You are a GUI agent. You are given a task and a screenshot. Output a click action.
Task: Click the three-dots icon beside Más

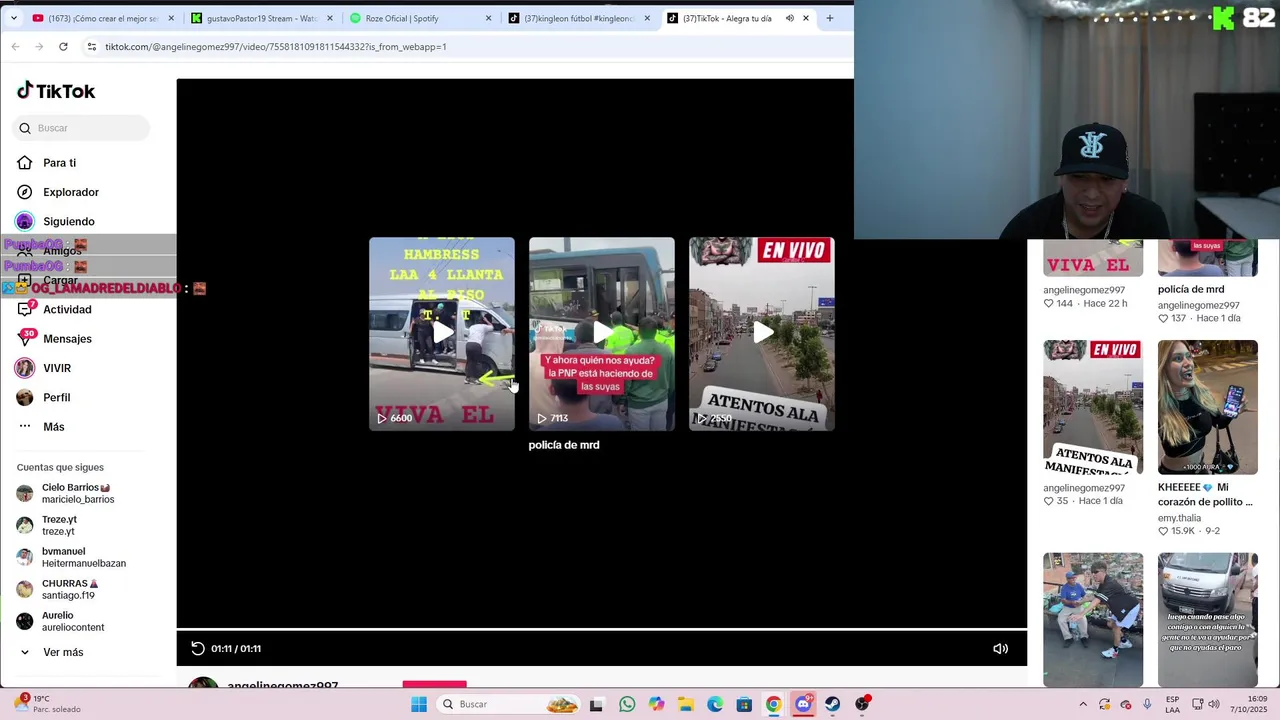pyautogui.click(x=25, y=426)
